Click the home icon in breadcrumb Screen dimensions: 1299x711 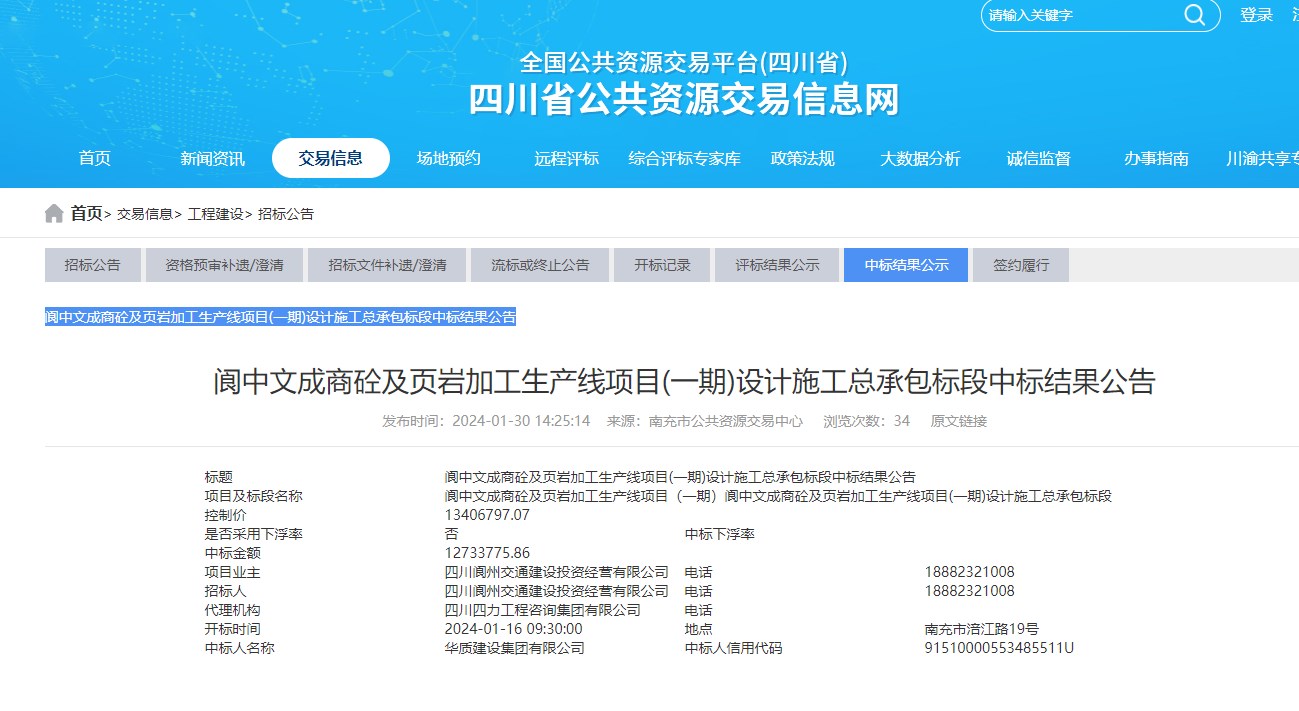54,214
